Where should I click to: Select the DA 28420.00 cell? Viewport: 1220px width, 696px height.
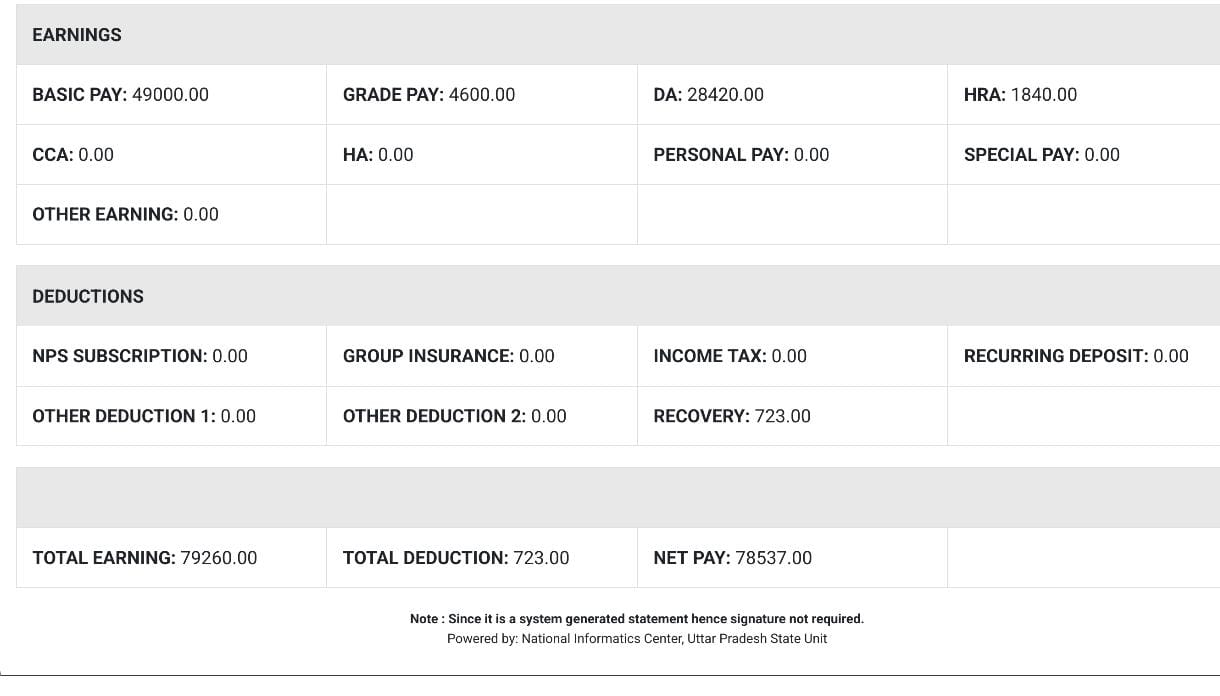(x=708, y=95)
